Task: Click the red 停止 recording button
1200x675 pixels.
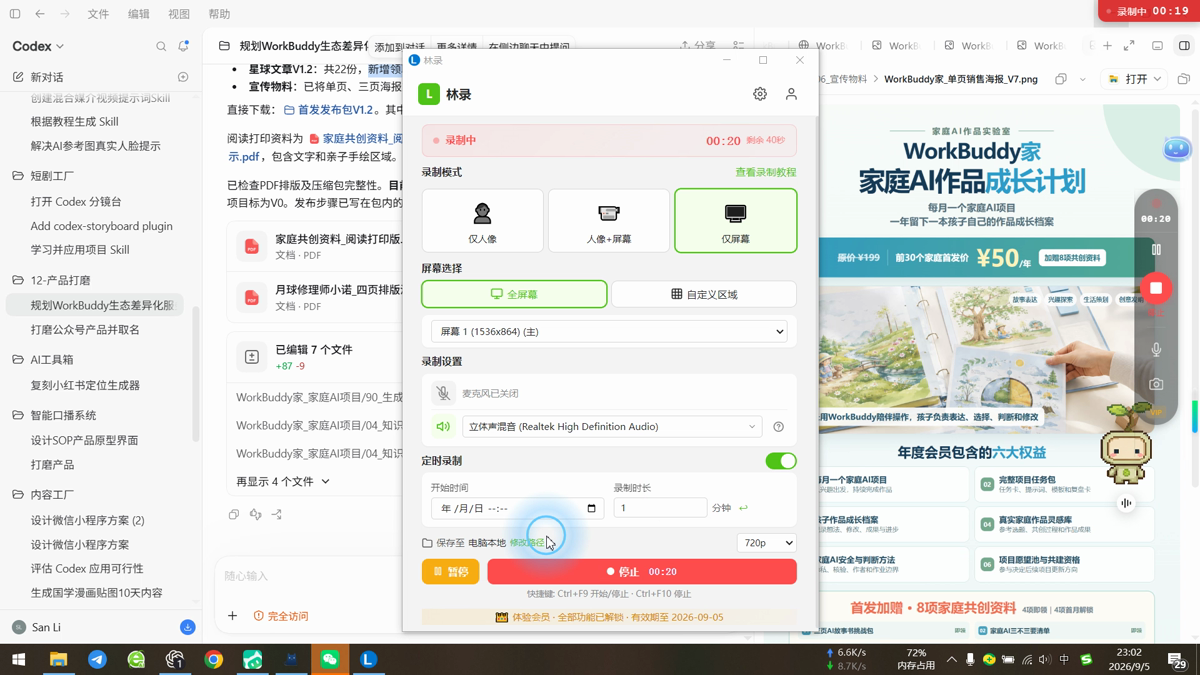Action: [x=642, y=572]
